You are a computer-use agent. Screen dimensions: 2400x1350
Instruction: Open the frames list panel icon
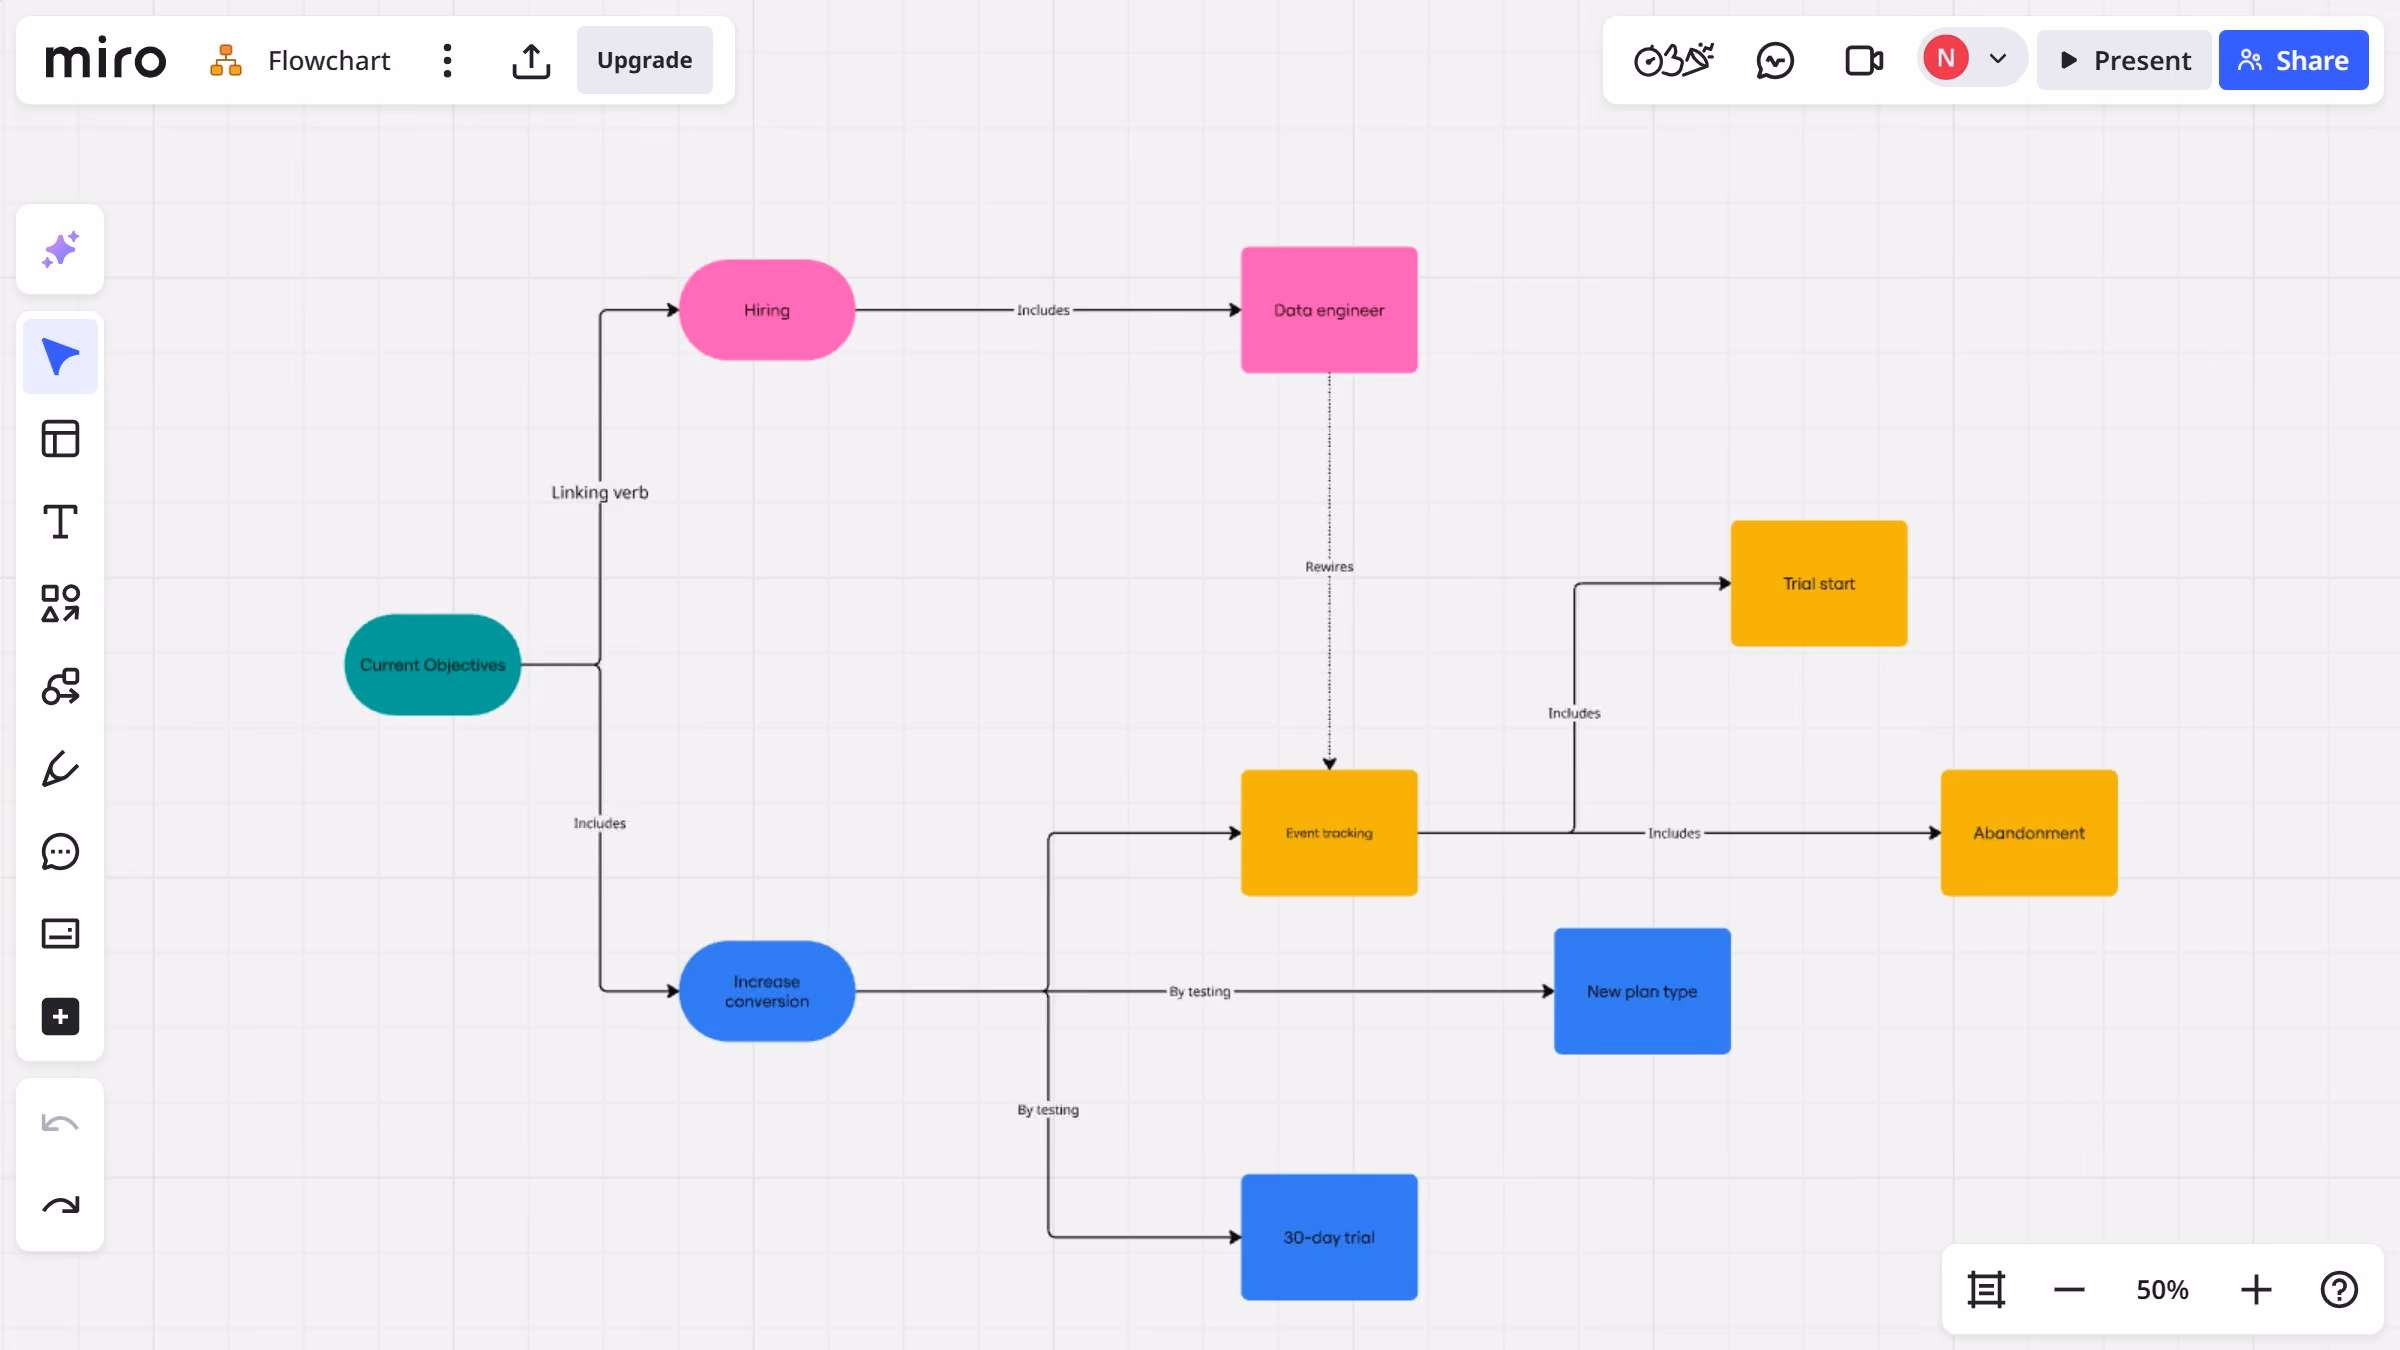1986,1290
